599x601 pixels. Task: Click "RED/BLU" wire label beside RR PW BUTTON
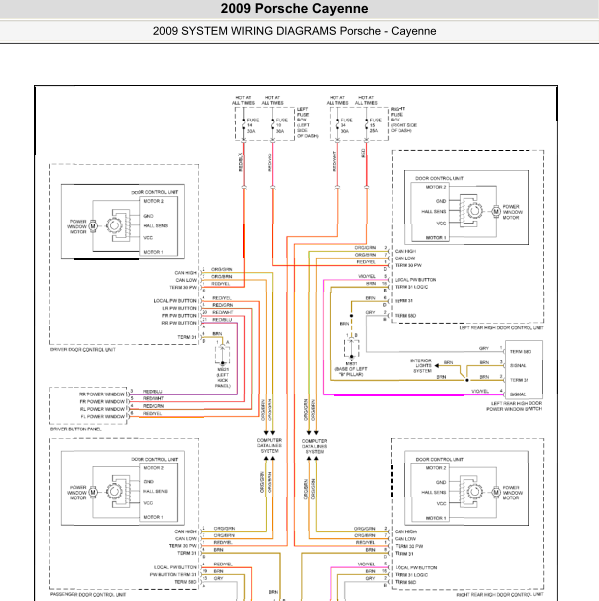pyautogui.click(x=222, y=320)
